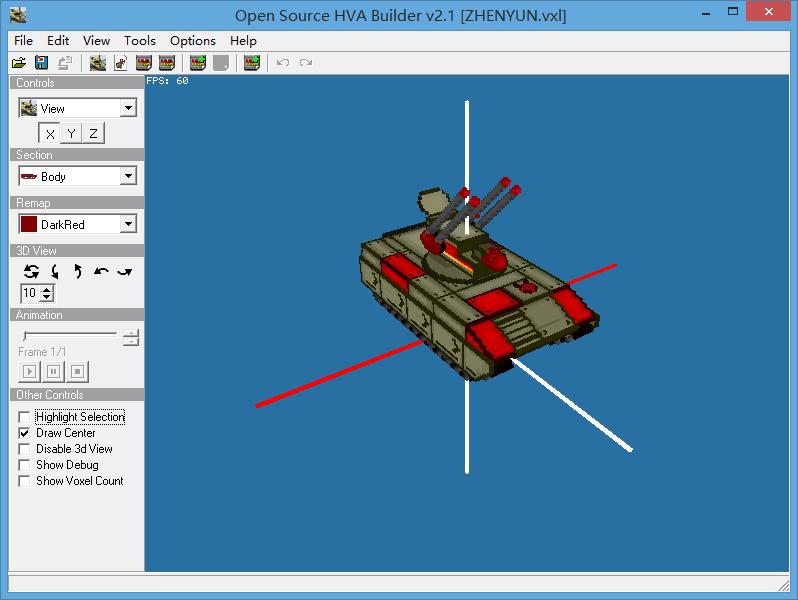
Task: Click the redo arrow in the toolbar
Action: (x=306, y=63)
